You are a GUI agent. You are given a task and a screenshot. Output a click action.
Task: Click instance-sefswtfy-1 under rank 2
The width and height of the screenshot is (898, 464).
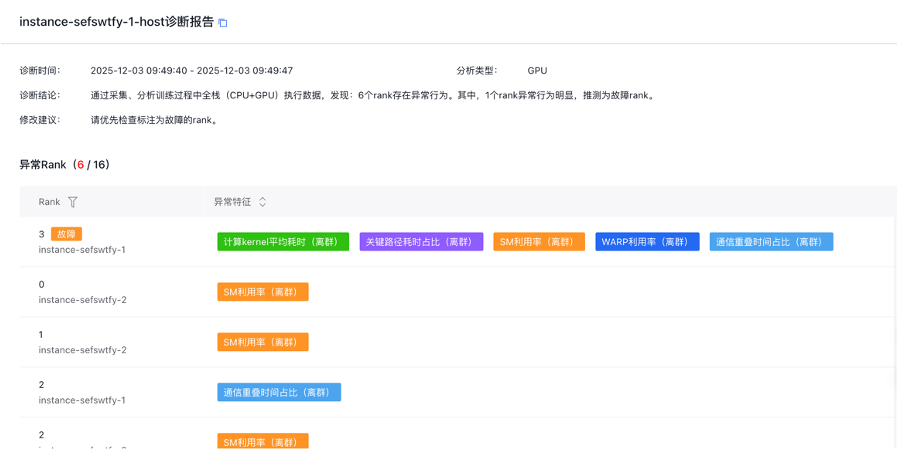pos(82,399)
